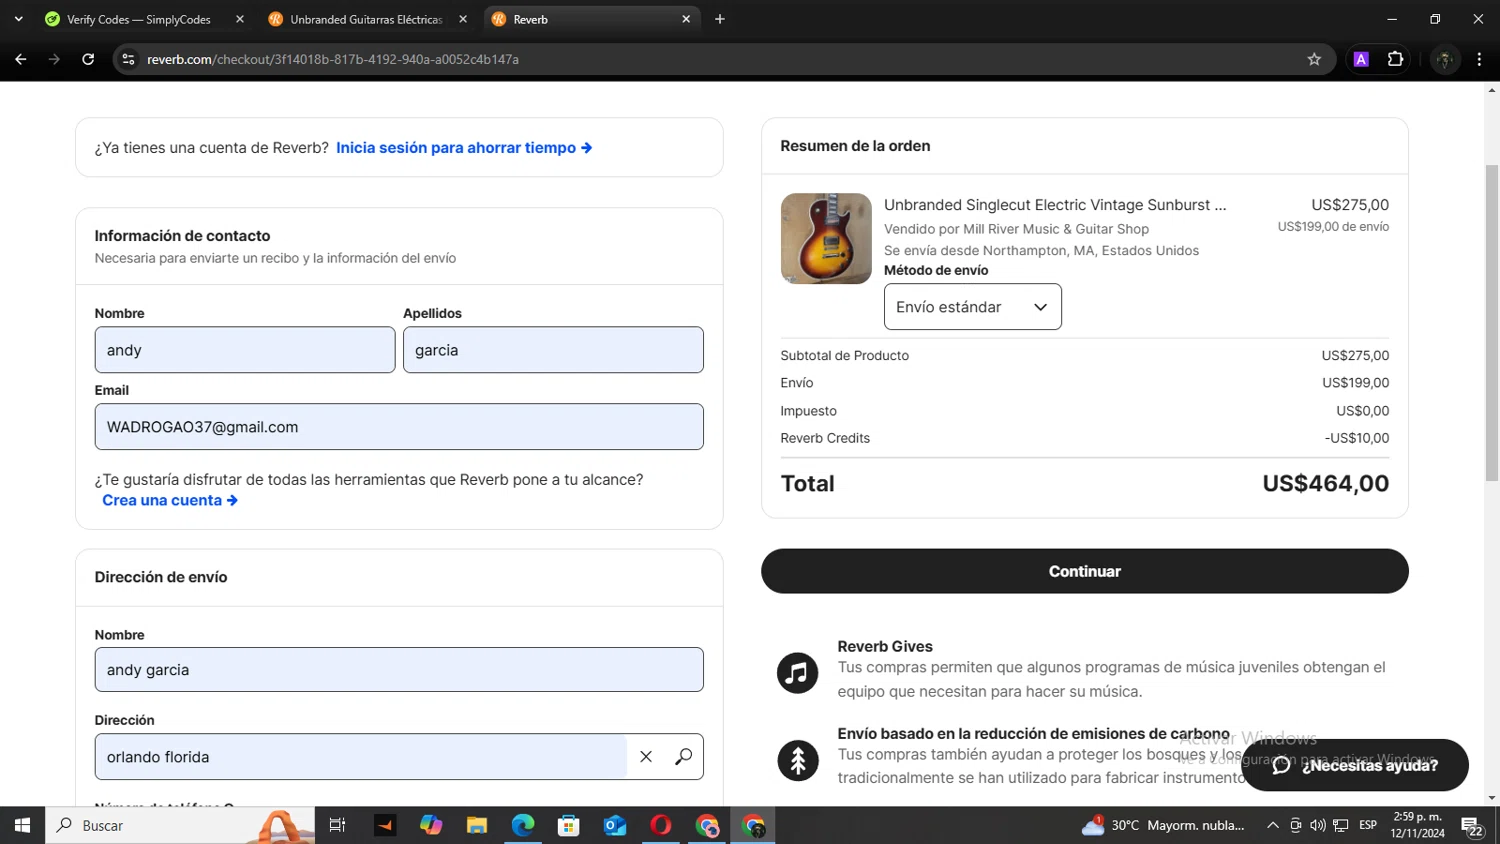Open the Envío estándar shipping dropdown
This screenshot has width=1500, height=844.
click(972, 307)
